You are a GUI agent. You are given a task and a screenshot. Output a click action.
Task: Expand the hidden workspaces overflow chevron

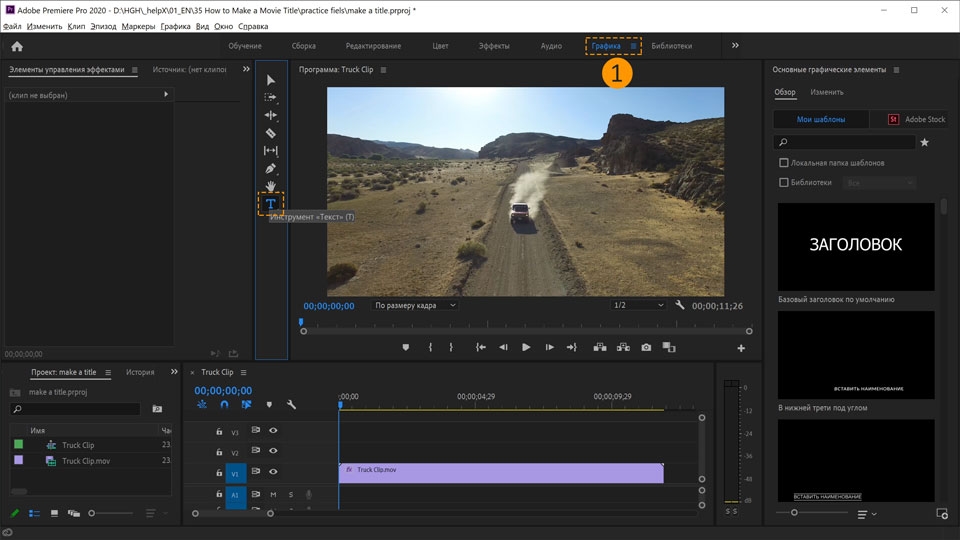[735, 46]
